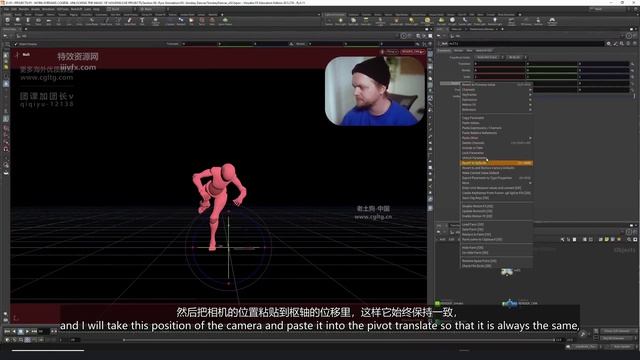This screenshot has width=640, height=360.
Task: Add a Camera from the lights shelf
Action: (x=329, y=21)
